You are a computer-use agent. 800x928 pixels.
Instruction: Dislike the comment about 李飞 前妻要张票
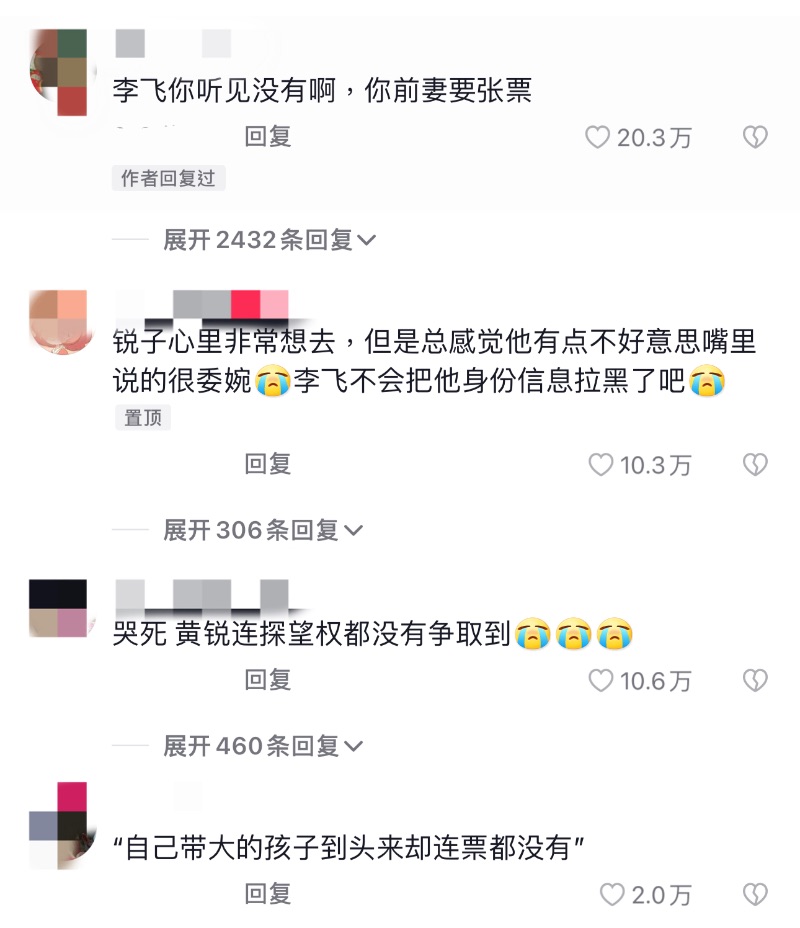pyautogui.click(x=755, y=137)
